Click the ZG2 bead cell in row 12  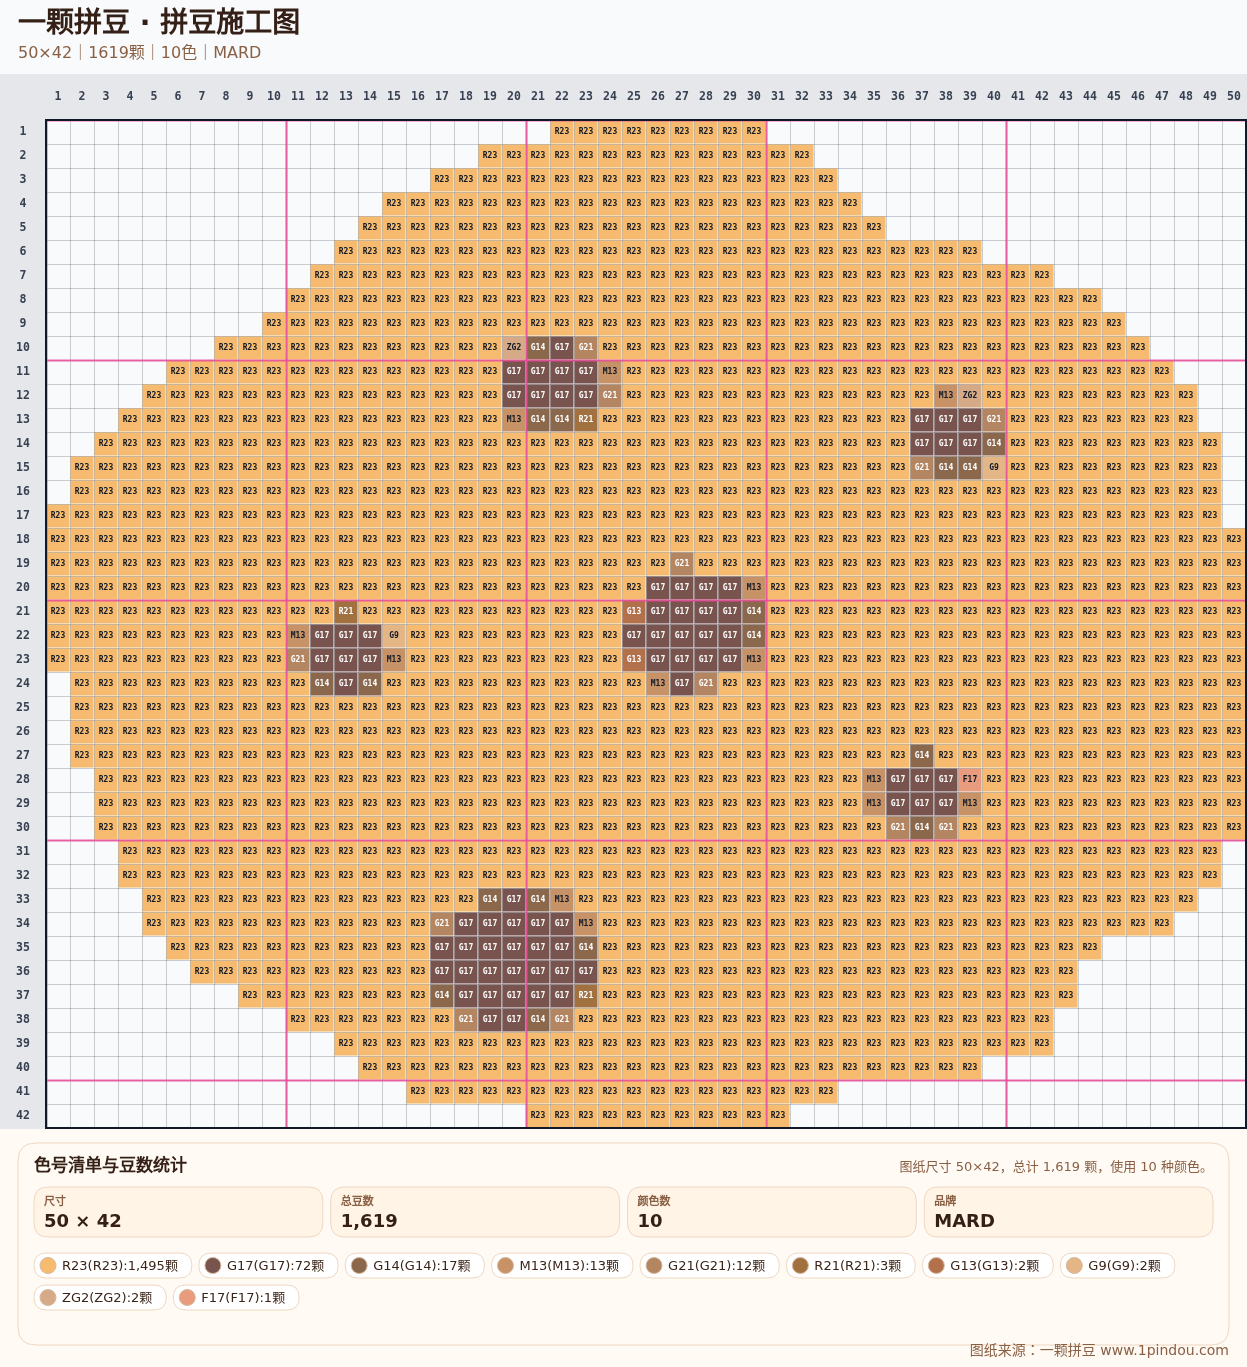point(970,395)
